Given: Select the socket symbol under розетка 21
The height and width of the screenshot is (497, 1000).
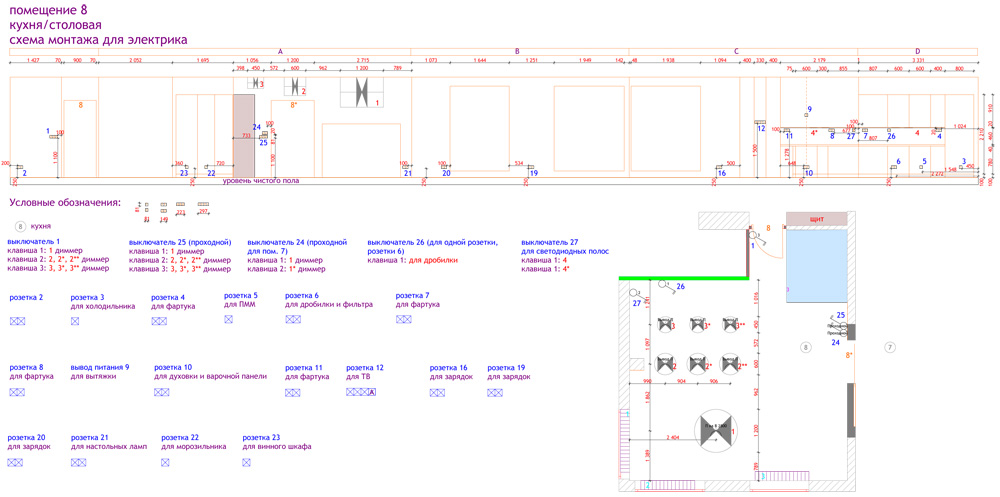Looking at the screenshot, I should 76,463.
